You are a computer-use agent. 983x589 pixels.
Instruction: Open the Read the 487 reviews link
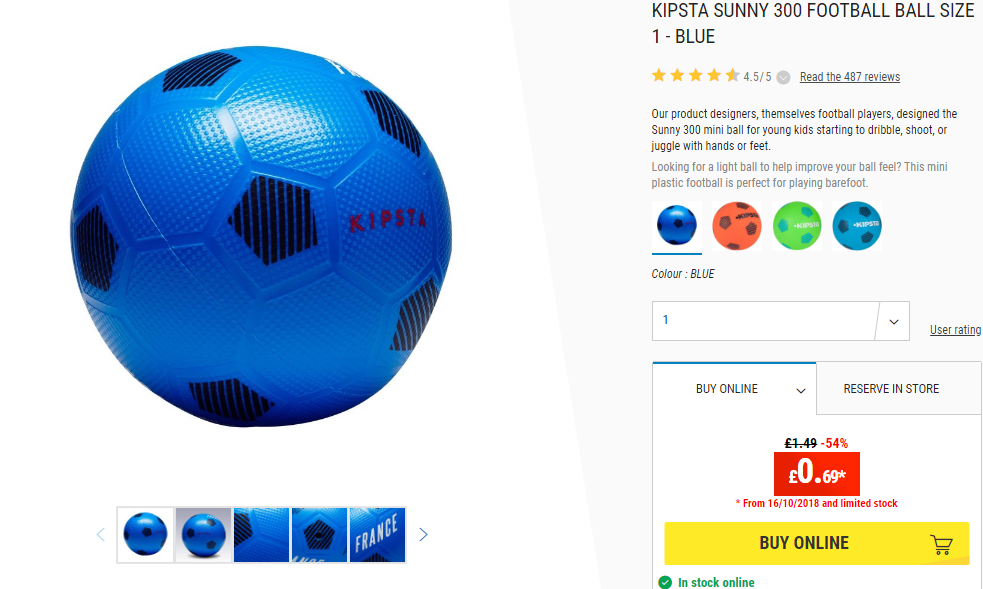(x=849, y=76)
